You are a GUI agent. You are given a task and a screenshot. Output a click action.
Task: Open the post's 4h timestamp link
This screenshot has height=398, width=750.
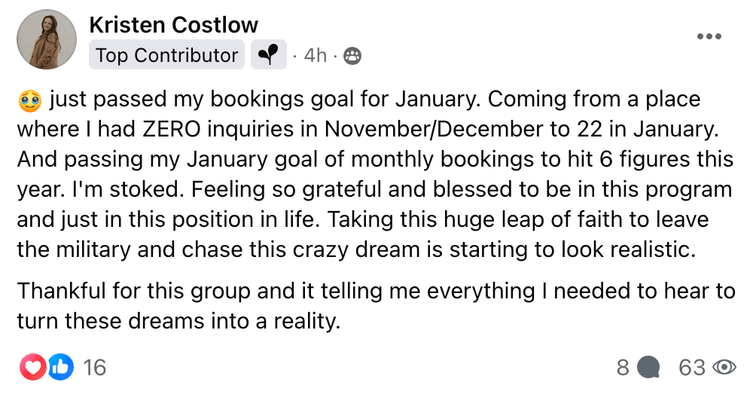point(315,55)
